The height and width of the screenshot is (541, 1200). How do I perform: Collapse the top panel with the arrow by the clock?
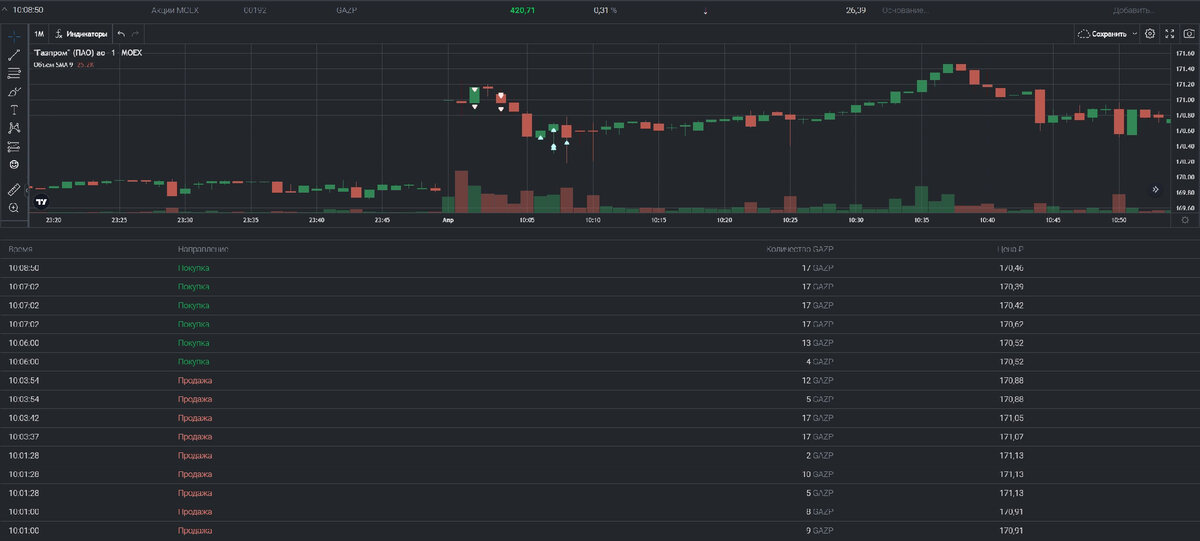click(x=6, y=9)
